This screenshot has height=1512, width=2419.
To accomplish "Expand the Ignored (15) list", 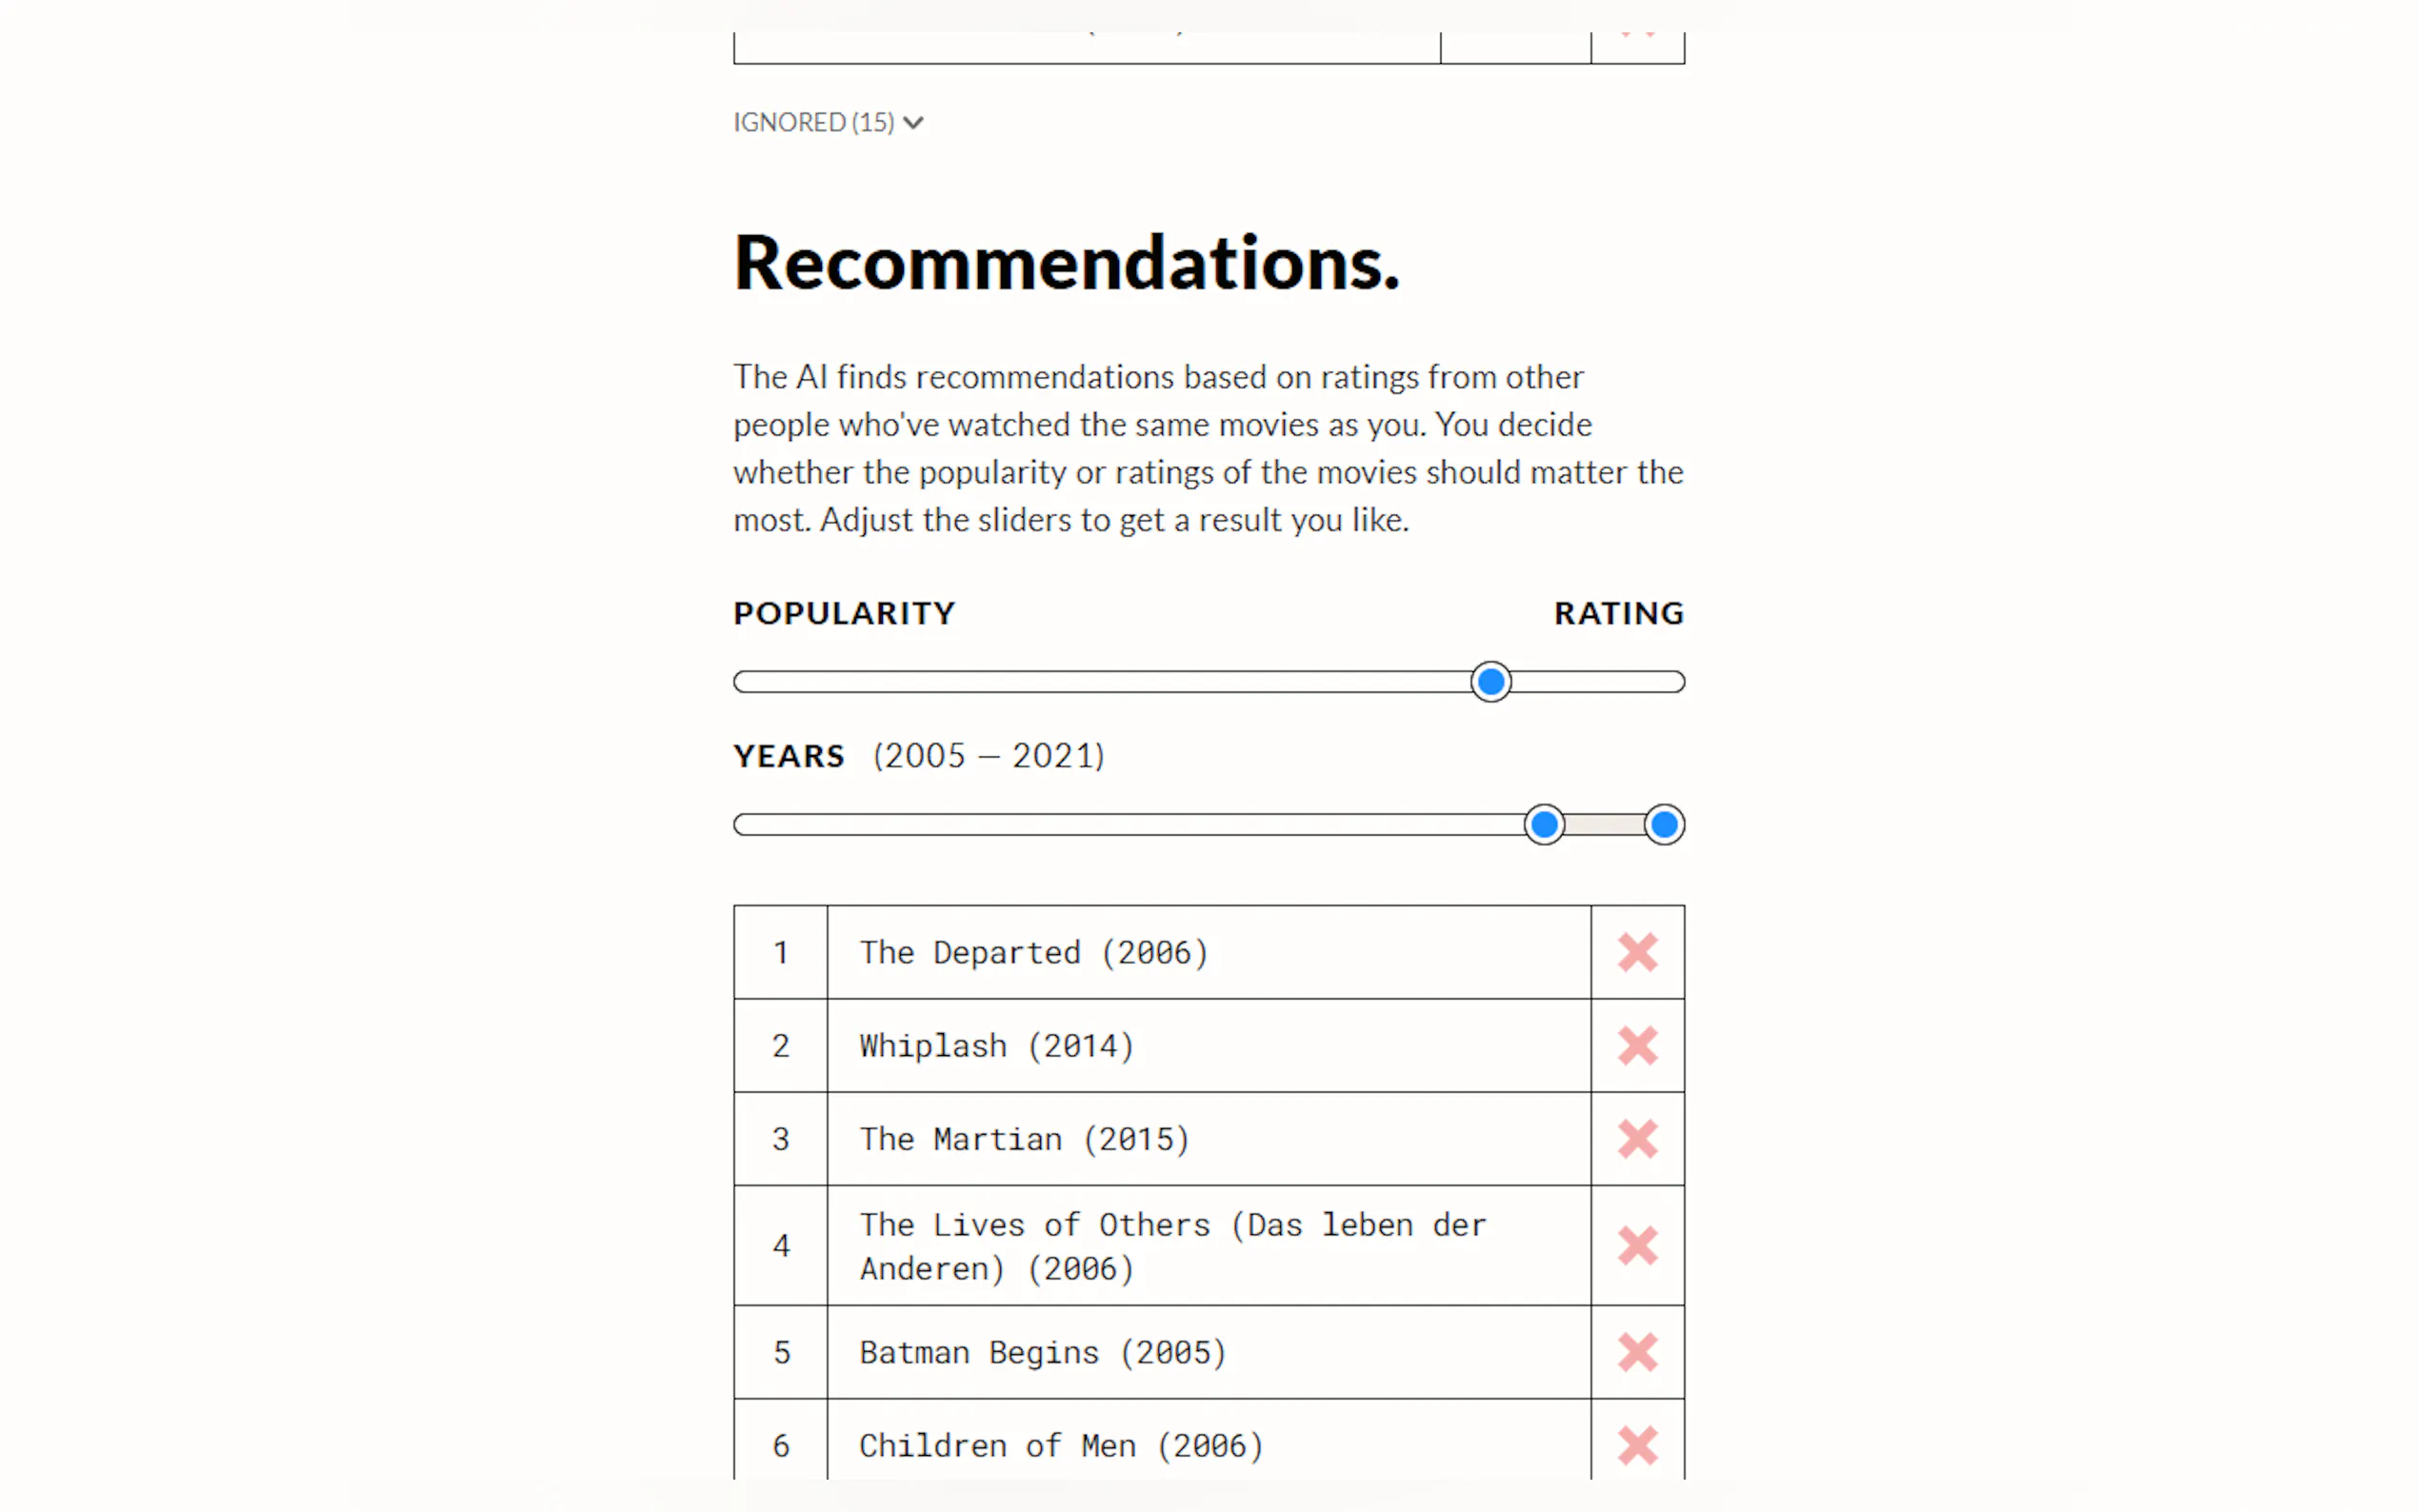I will coord(813,122).
